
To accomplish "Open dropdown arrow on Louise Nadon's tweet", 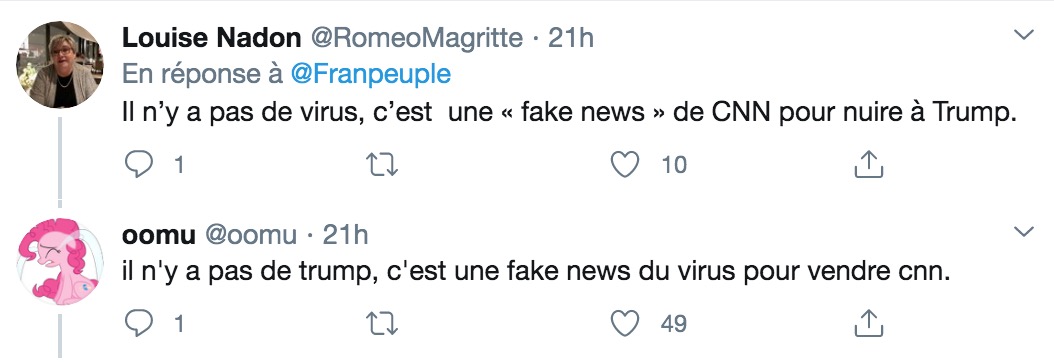I will click(x=1023, y=35).
